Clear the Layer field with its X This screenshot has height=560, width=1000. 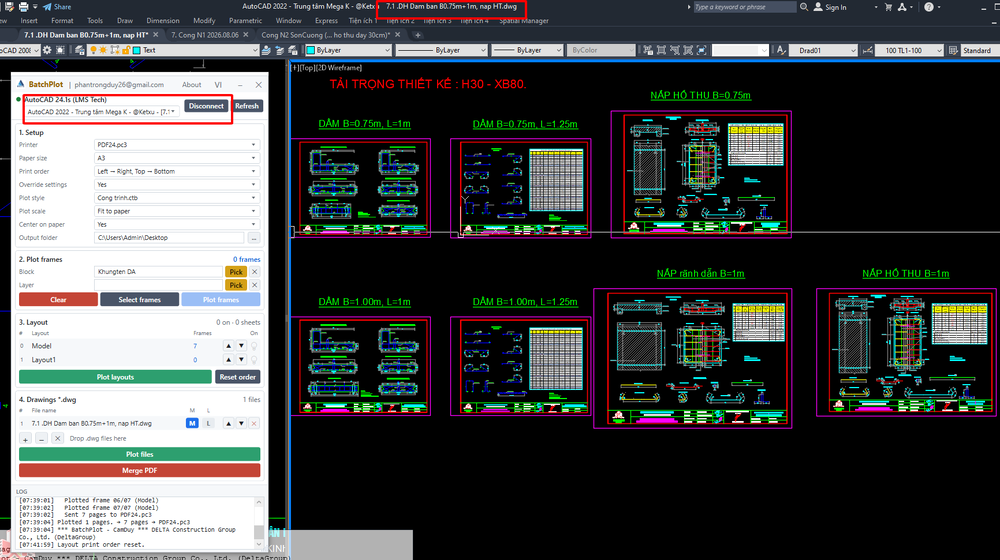click(x=254, y=285)
